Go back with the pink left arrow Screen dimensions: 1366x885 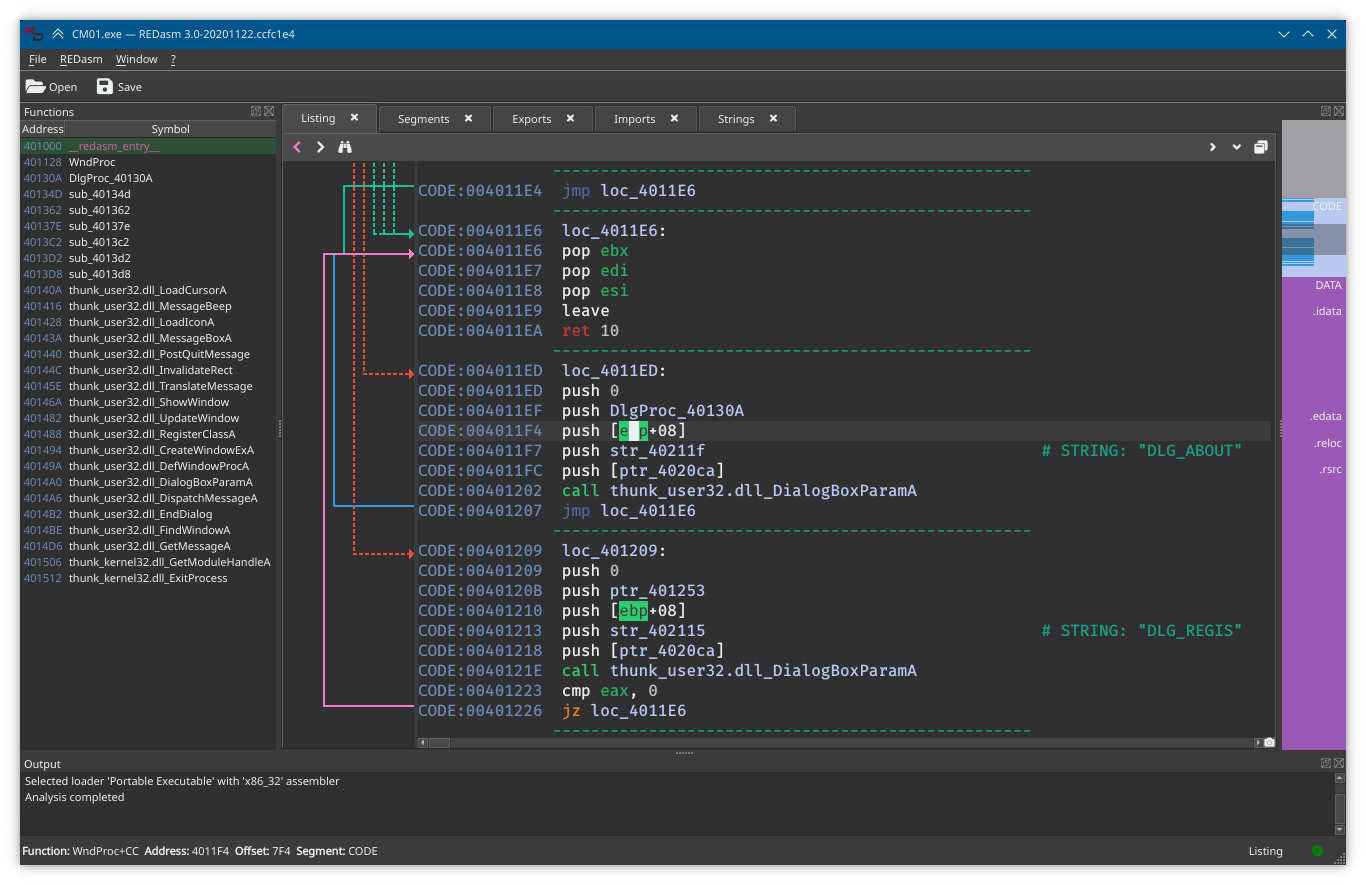click(297, 147)
